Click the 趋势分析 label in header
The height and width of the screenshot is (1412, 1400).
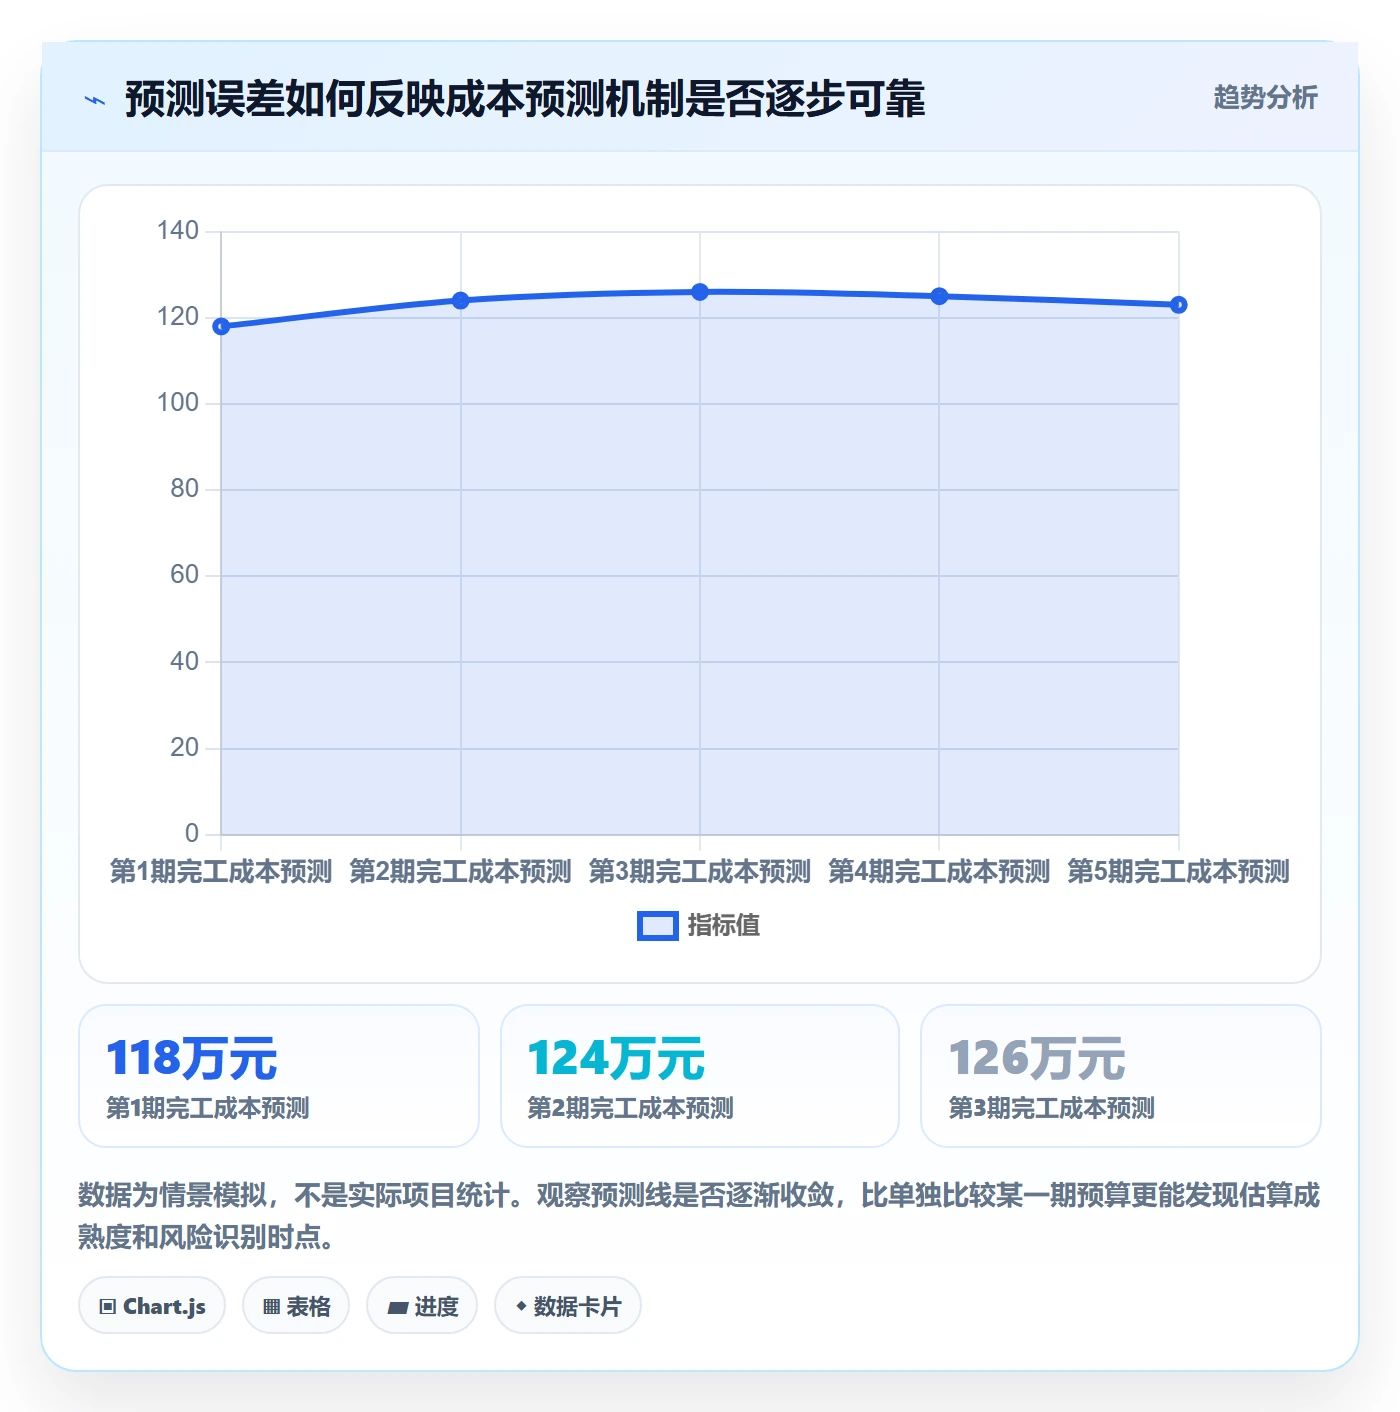click(x=1265, y=97)
